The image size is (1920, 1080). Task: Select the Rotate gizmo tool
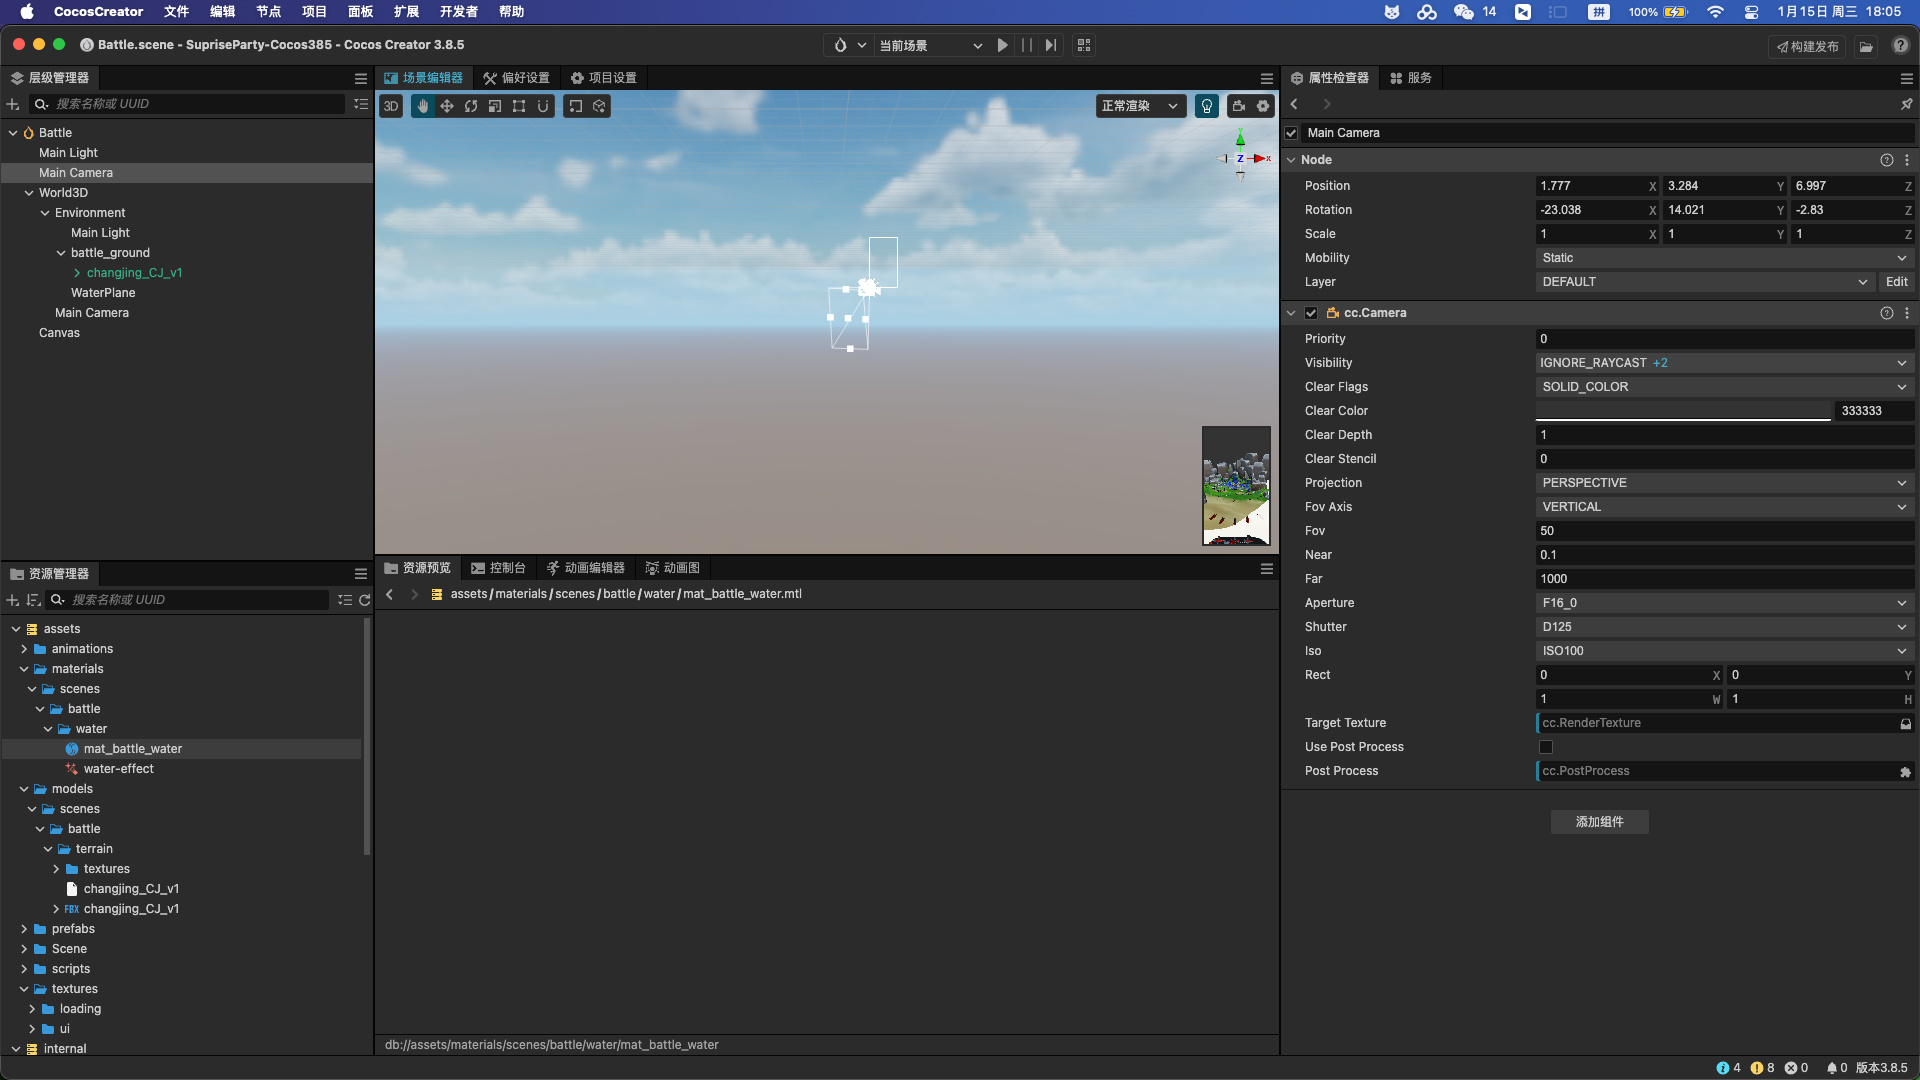pyautogui.click(x=471, y=106)
